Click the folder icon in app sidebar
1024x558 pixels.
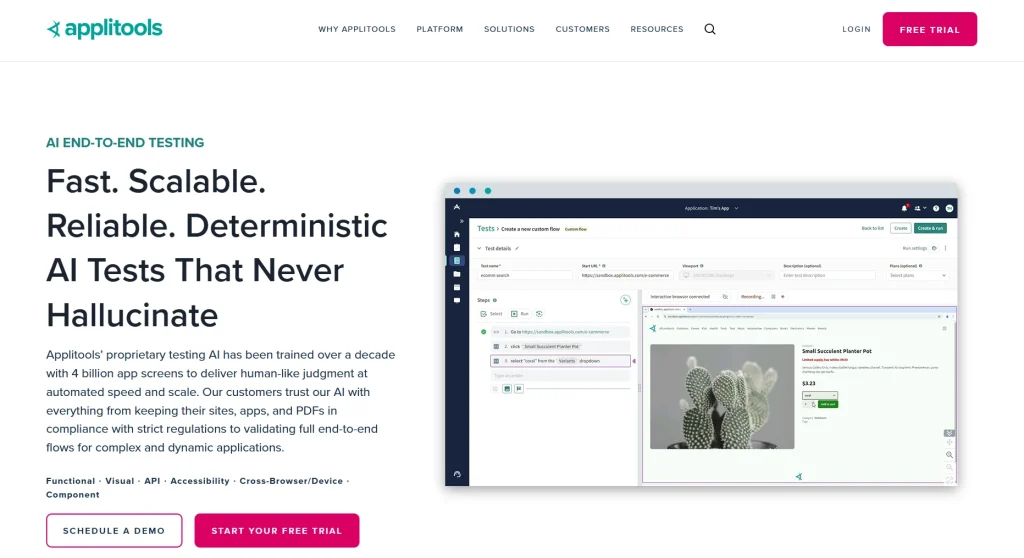pos(457,273)
